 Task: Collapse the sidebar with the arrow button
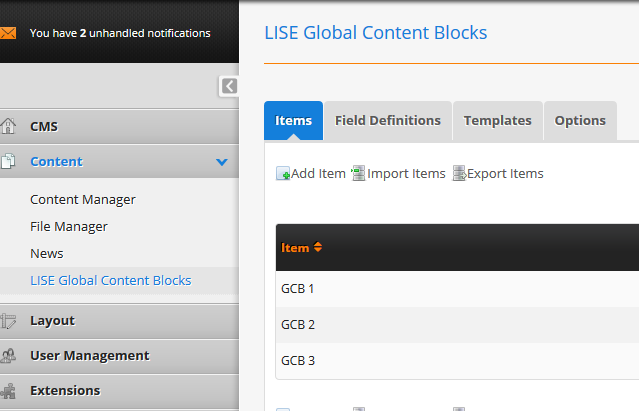click(229, 86)
